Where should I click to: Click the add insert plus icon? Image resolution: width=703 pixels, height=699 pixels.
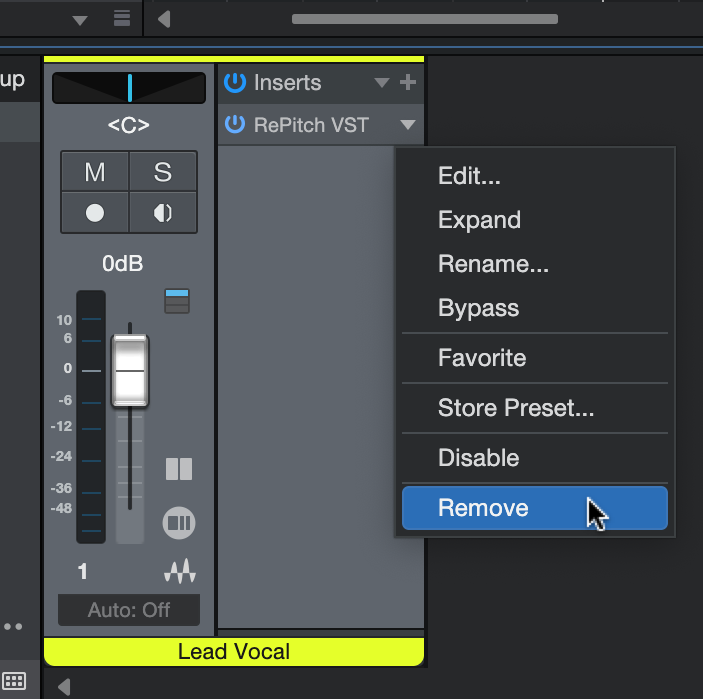coord(408,83)
